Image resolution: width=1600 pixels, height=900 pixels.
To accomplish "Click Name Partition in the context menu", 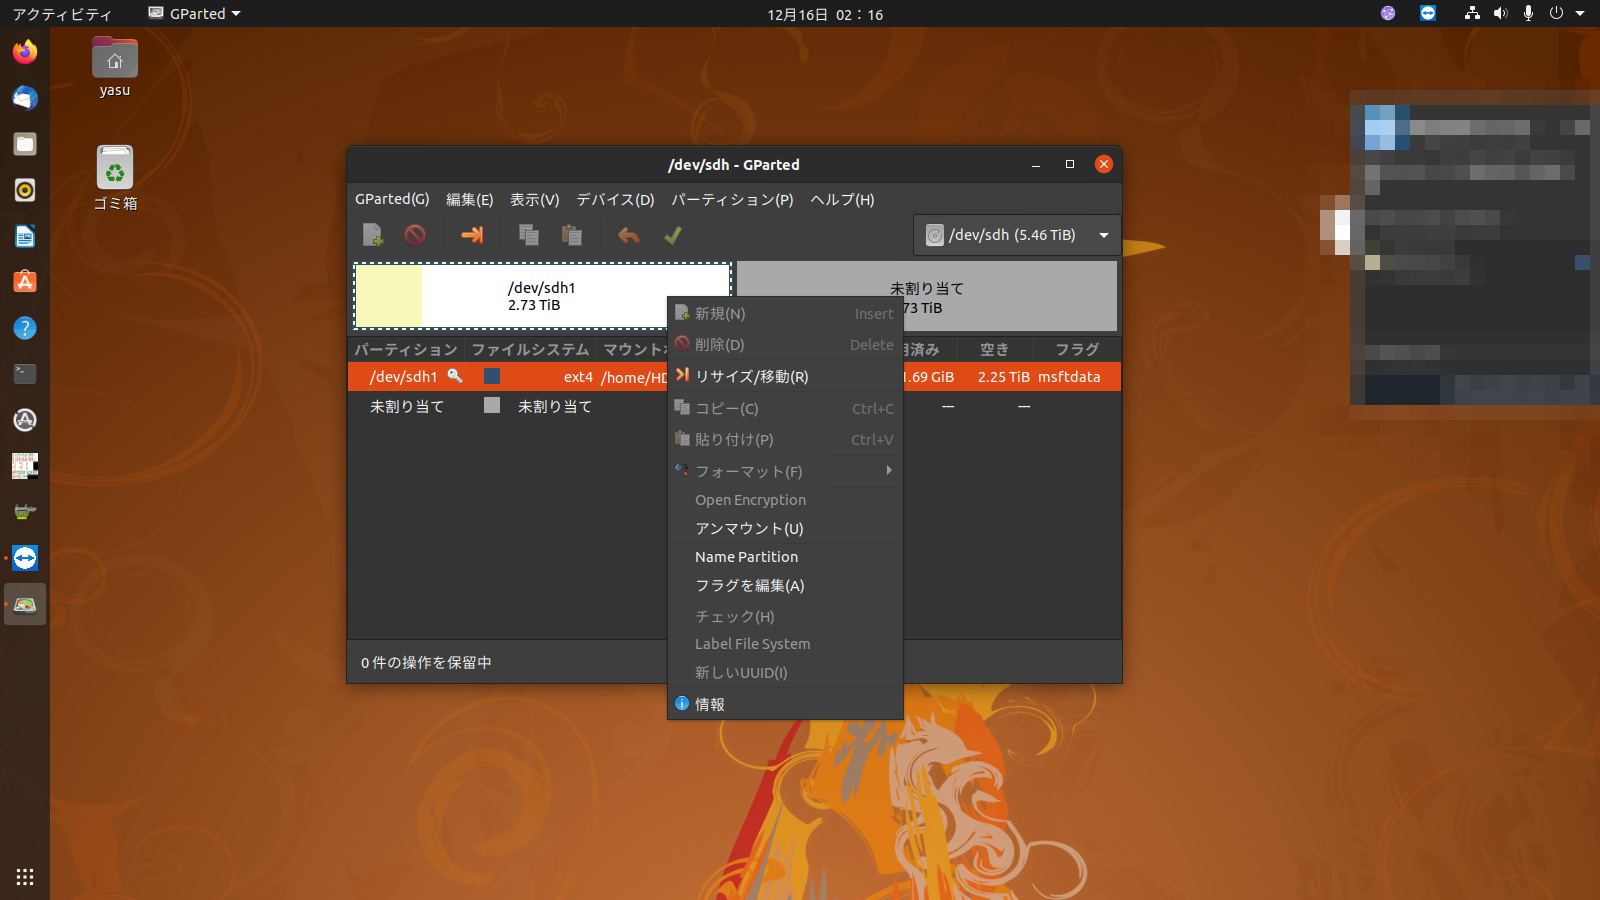I will [x=747, y=557].
